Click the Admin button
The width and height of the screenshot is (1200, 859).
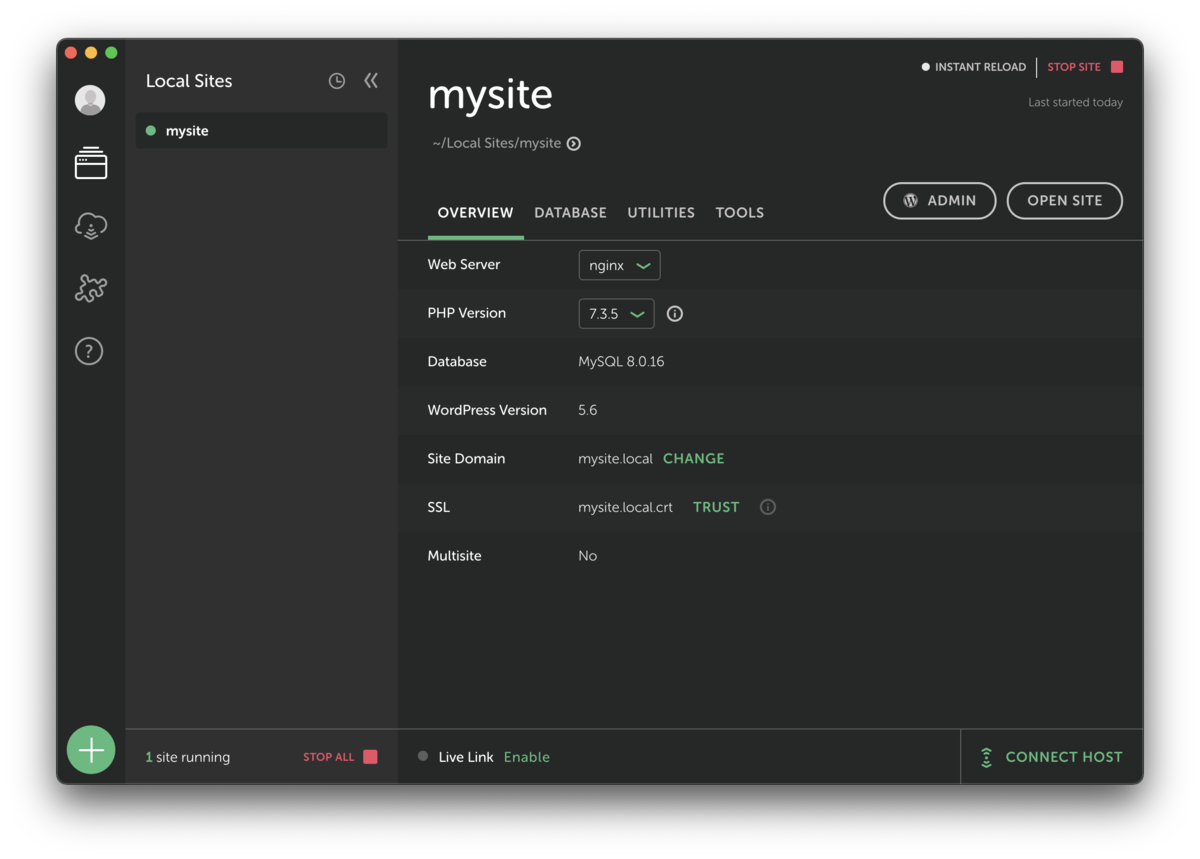(x=940, y=200)
